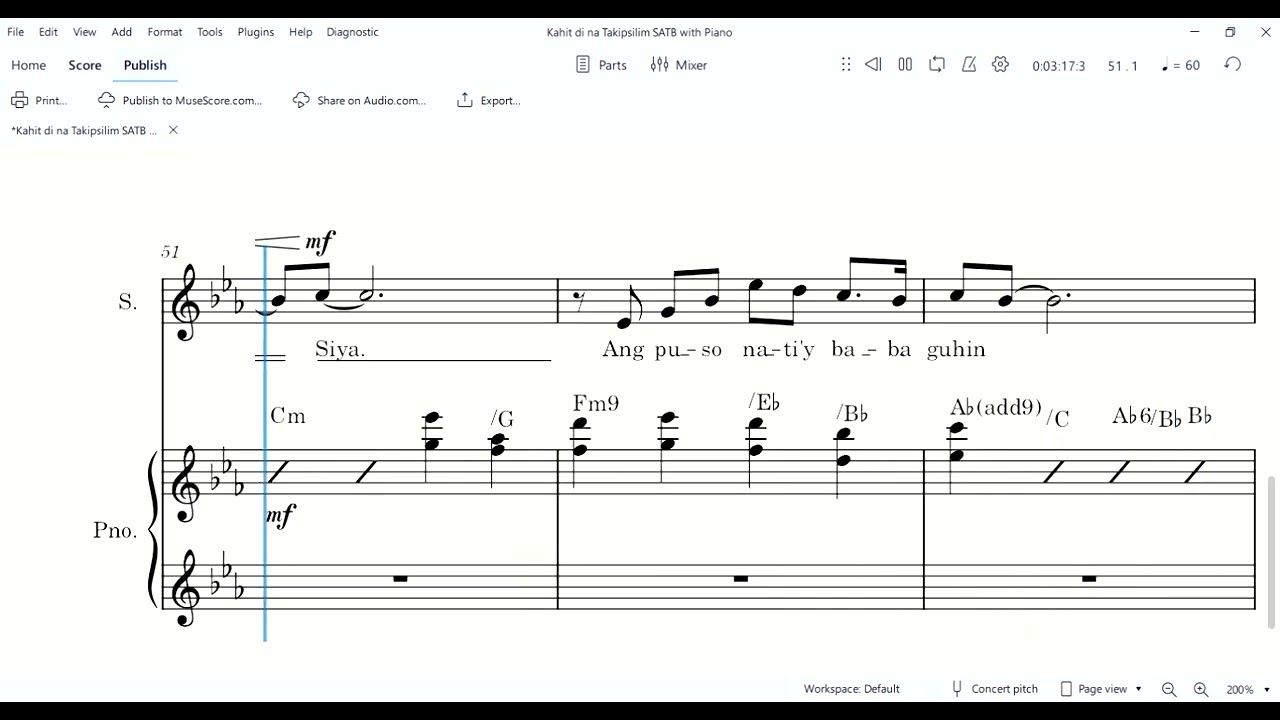Click the tempo quarter note = 60
Screen dimensions: 1280x720
point(1181,65)
